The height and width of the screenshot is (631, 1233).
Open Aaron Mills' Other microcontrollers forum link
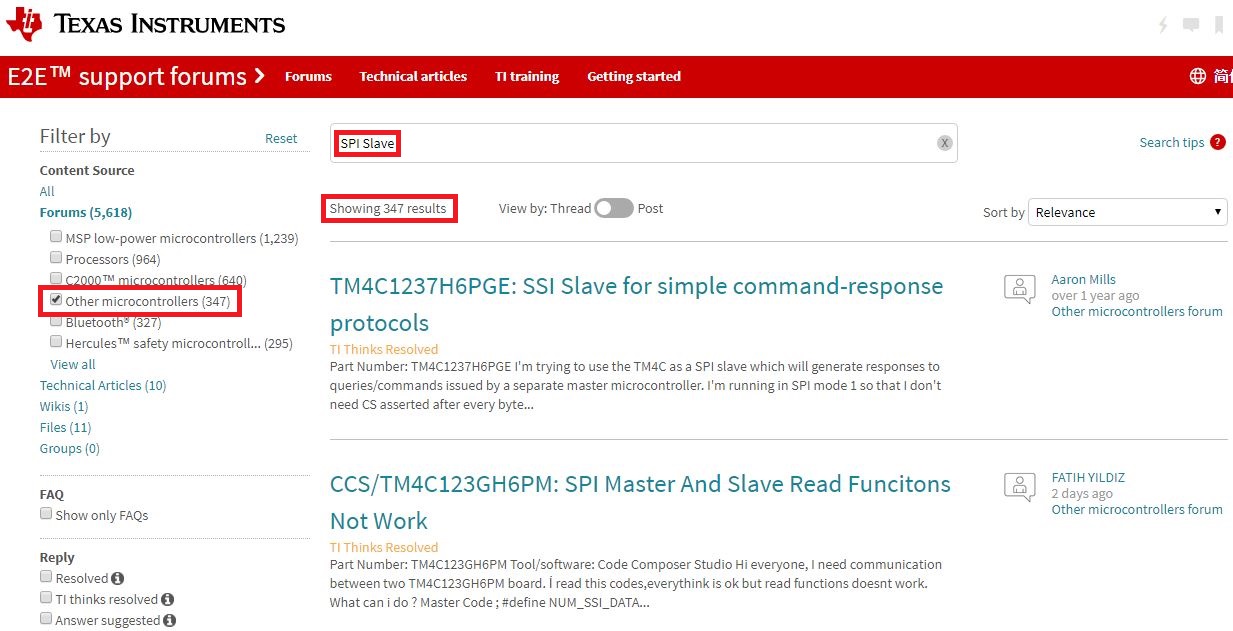tap(1137, 311)
